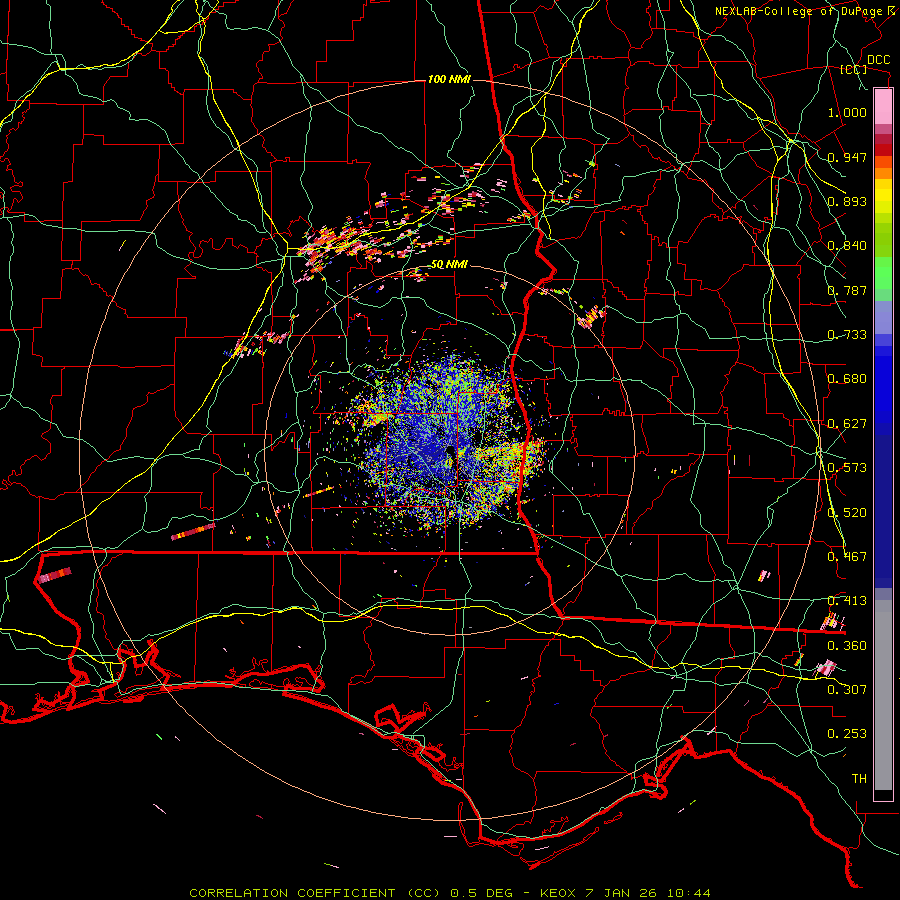This screenshot has width=900, height=900.
Task: Click the 100 NMI range ring label
Action: click(449, 79)
